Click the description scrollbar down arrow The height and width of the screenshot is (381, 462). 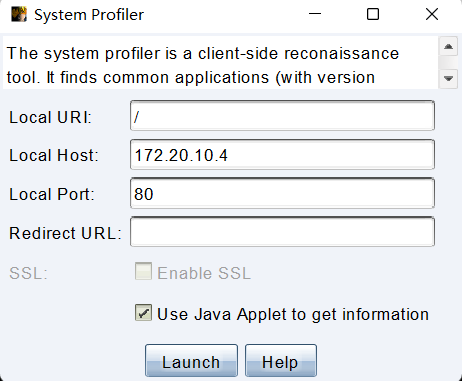[448, 79]
